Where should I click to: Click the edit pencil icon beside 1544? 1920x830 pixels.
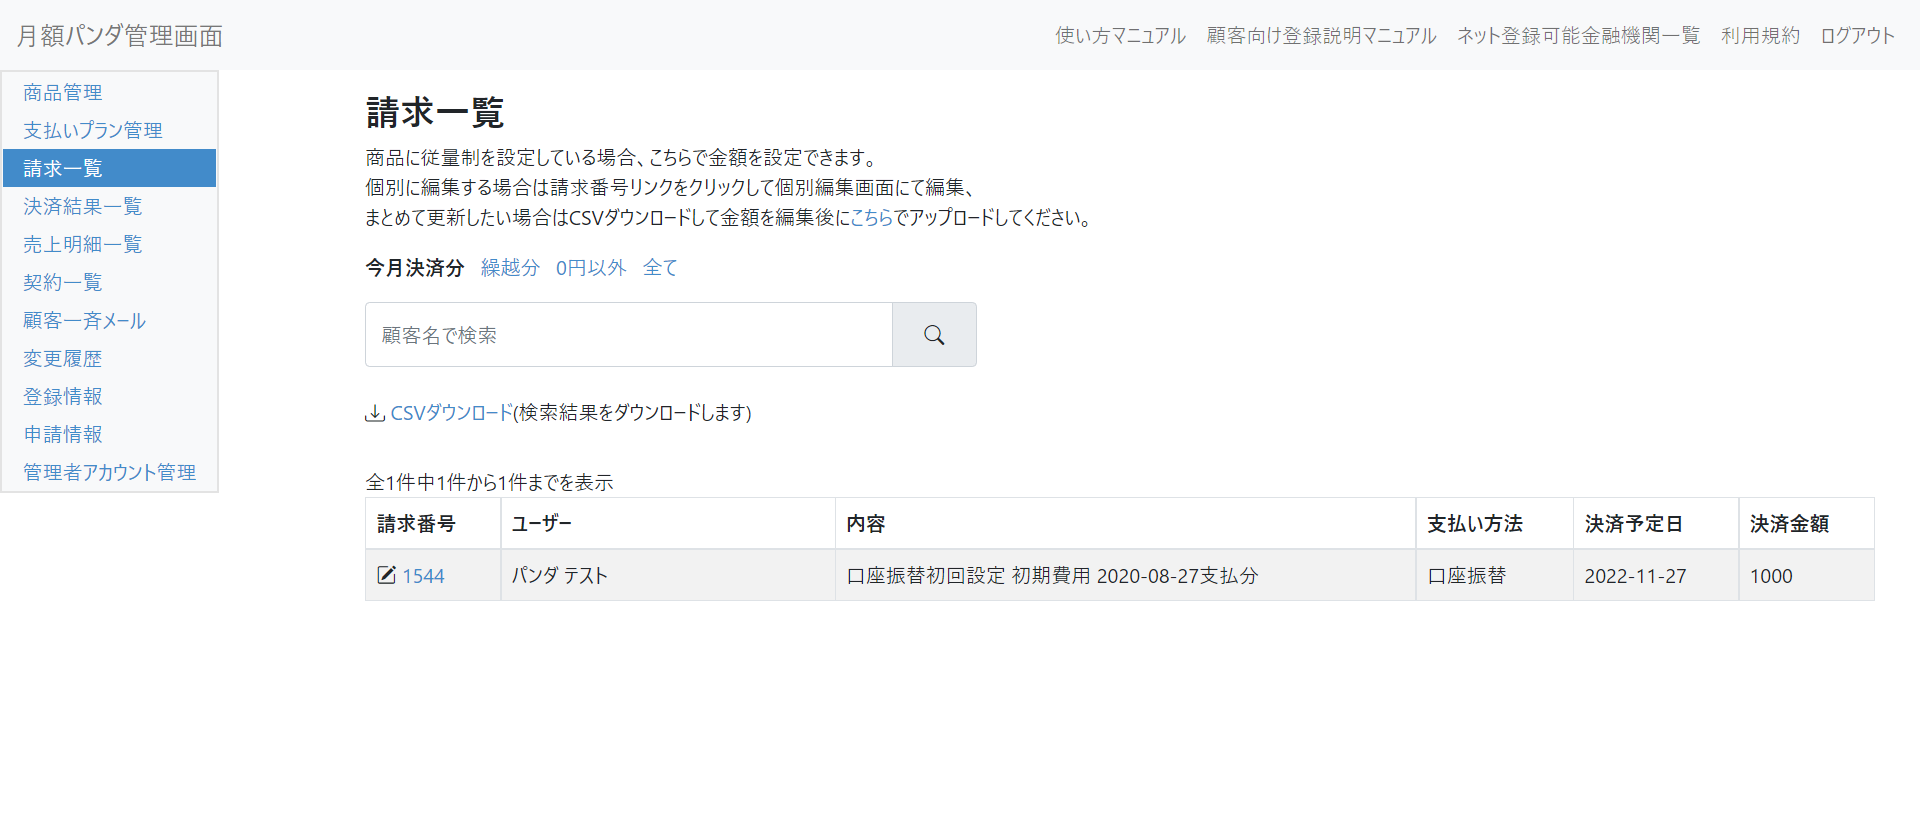(x=386, y=575)
